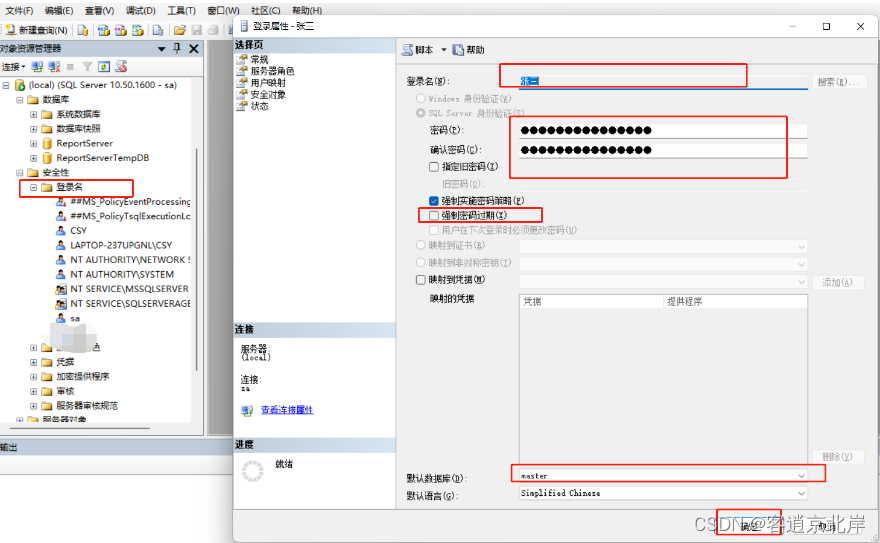Open the Tools (工具) menu
Viewport: 880px width, 543px height.
tap(181, 11)
